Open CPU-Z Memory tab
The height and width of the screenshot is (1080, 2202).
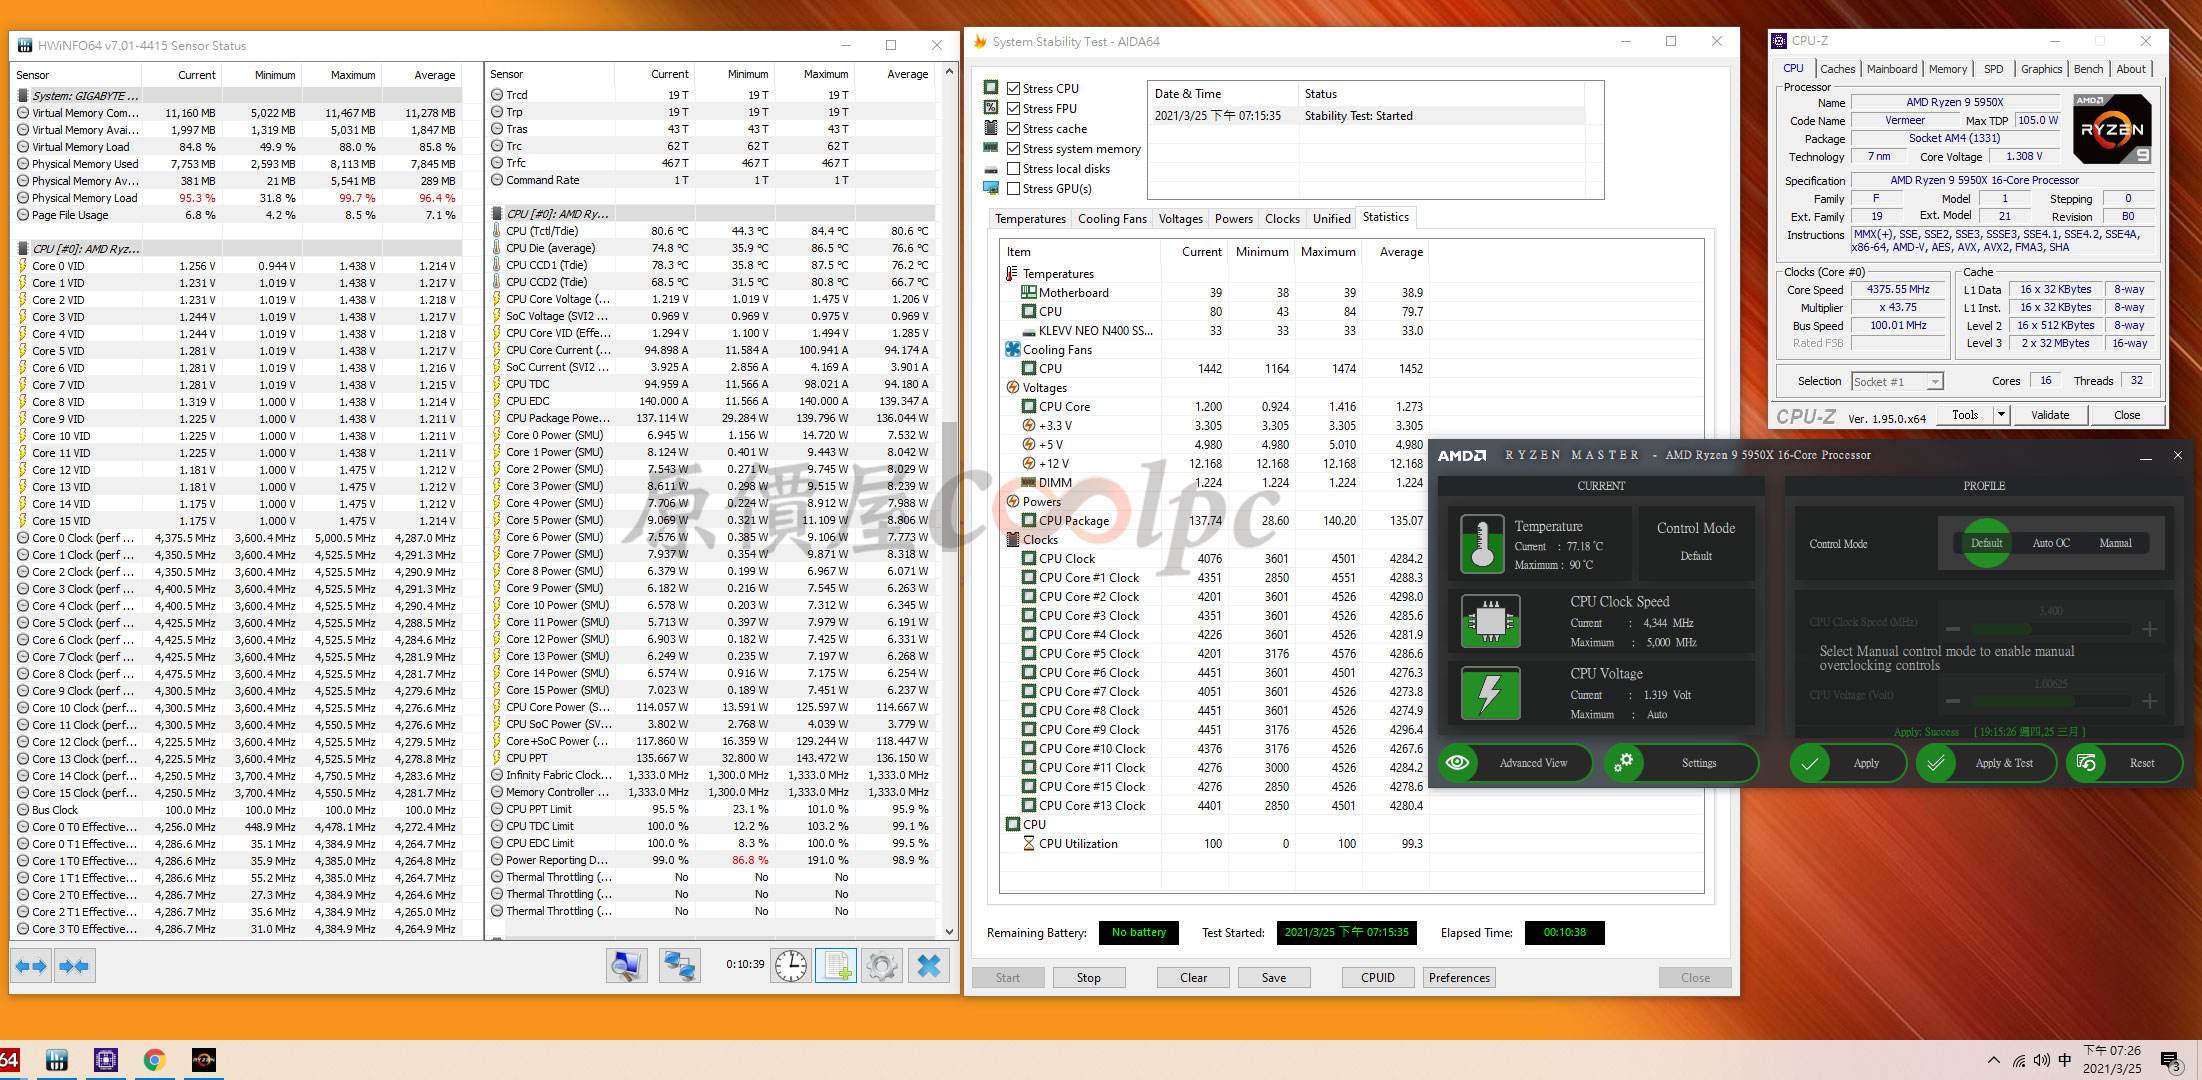(x=1947, y=69)
